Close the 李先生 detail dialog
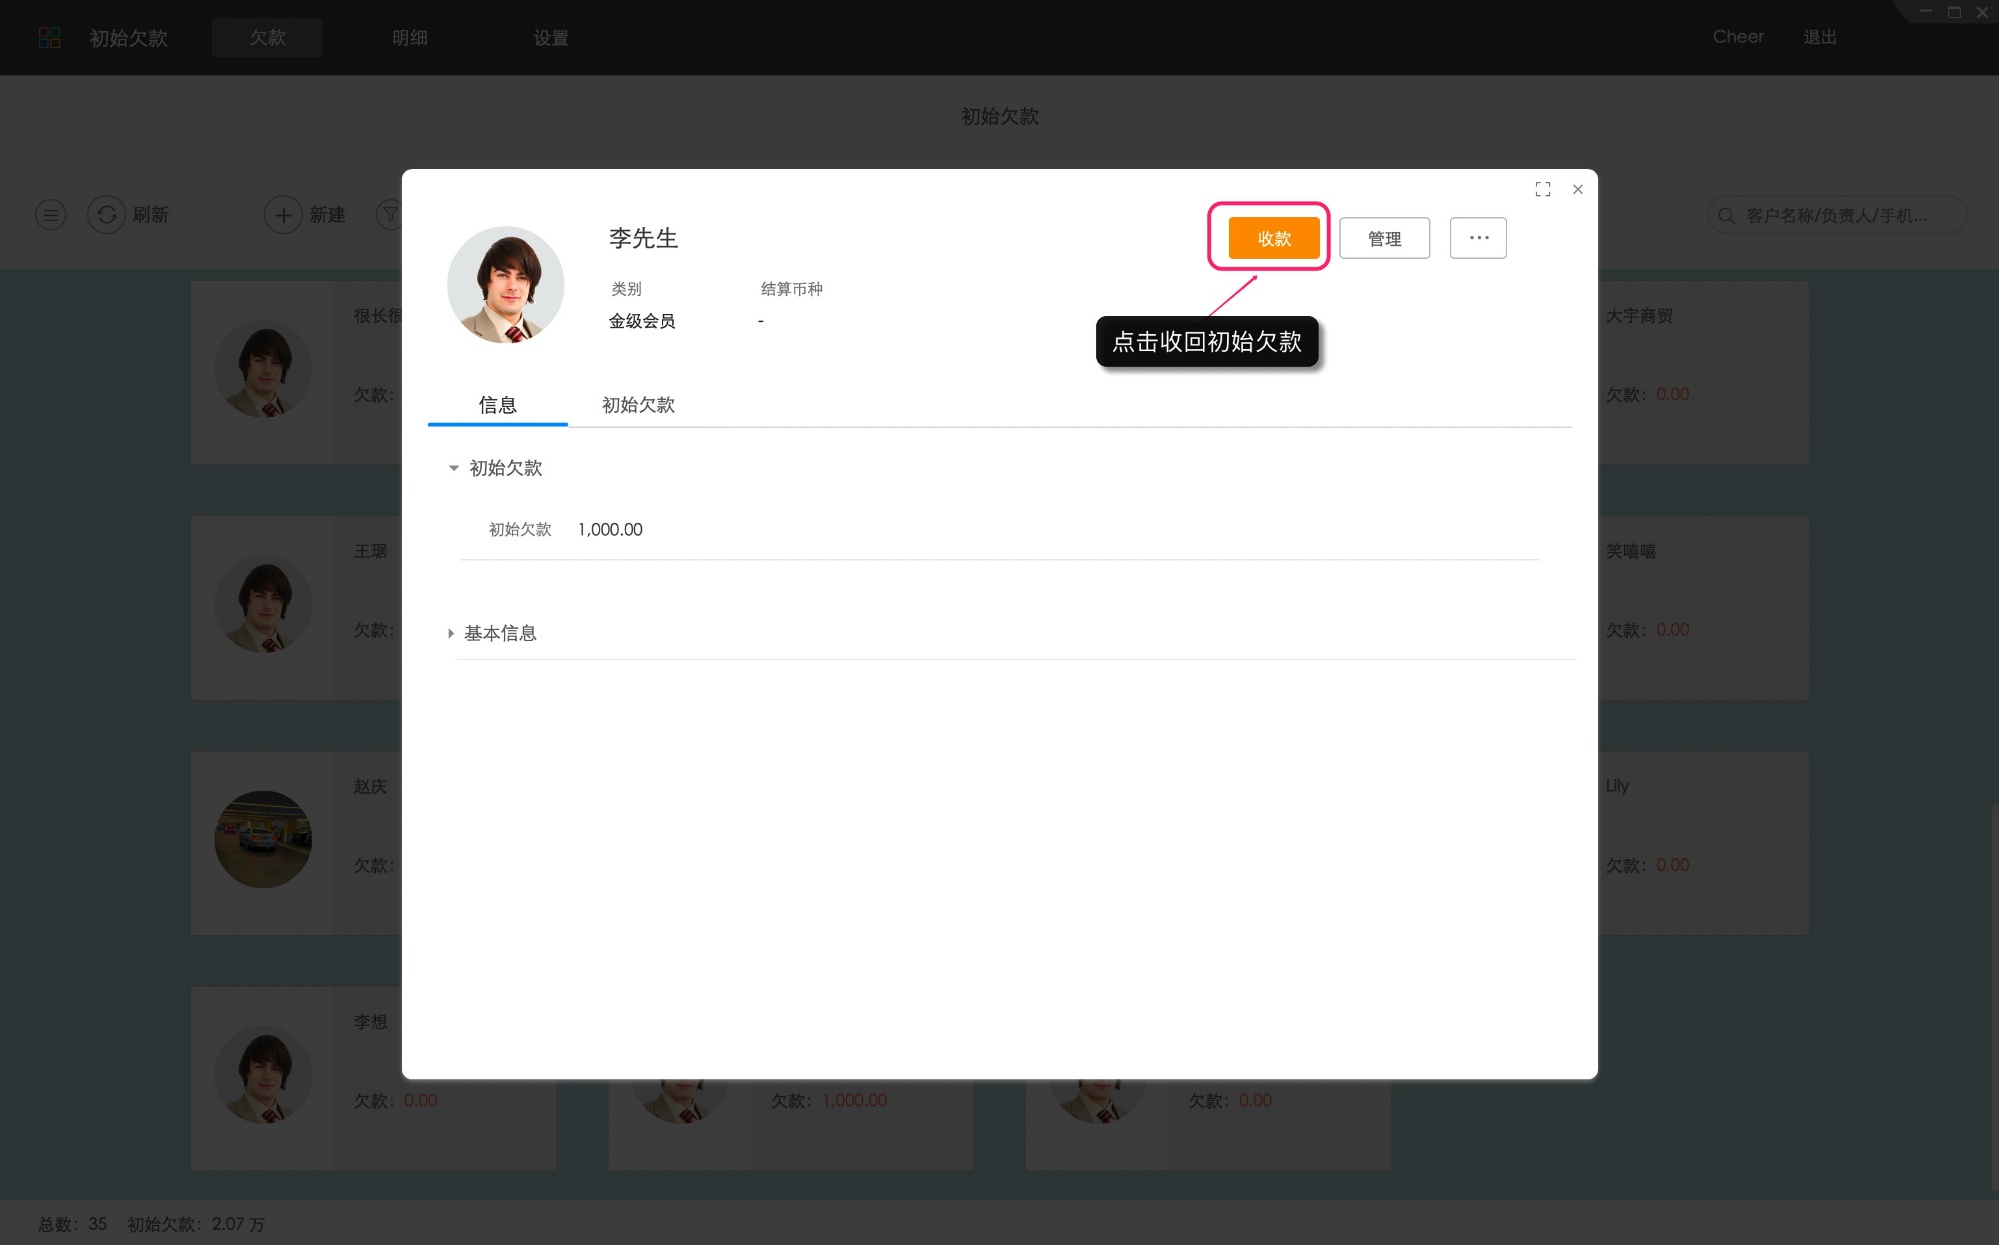 tap(1577, 189)
